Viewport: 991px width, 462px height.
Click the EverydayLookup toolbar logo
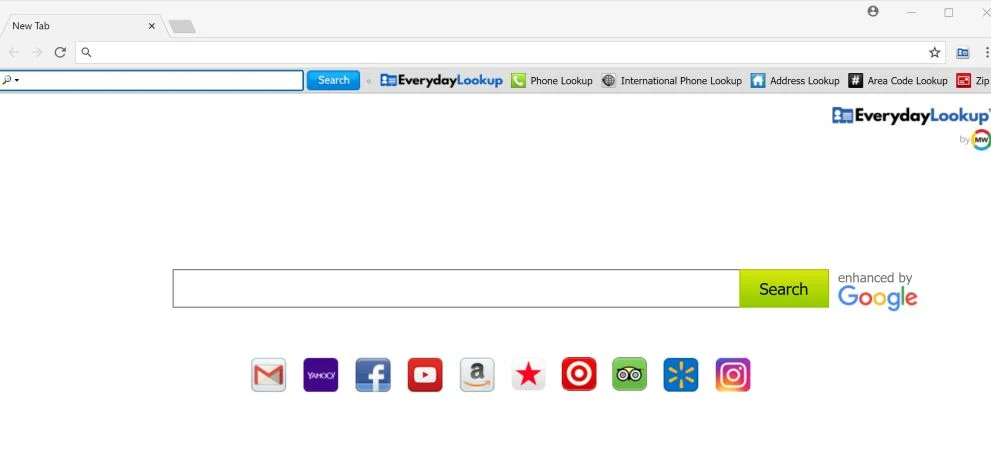[x=441, y=80]
